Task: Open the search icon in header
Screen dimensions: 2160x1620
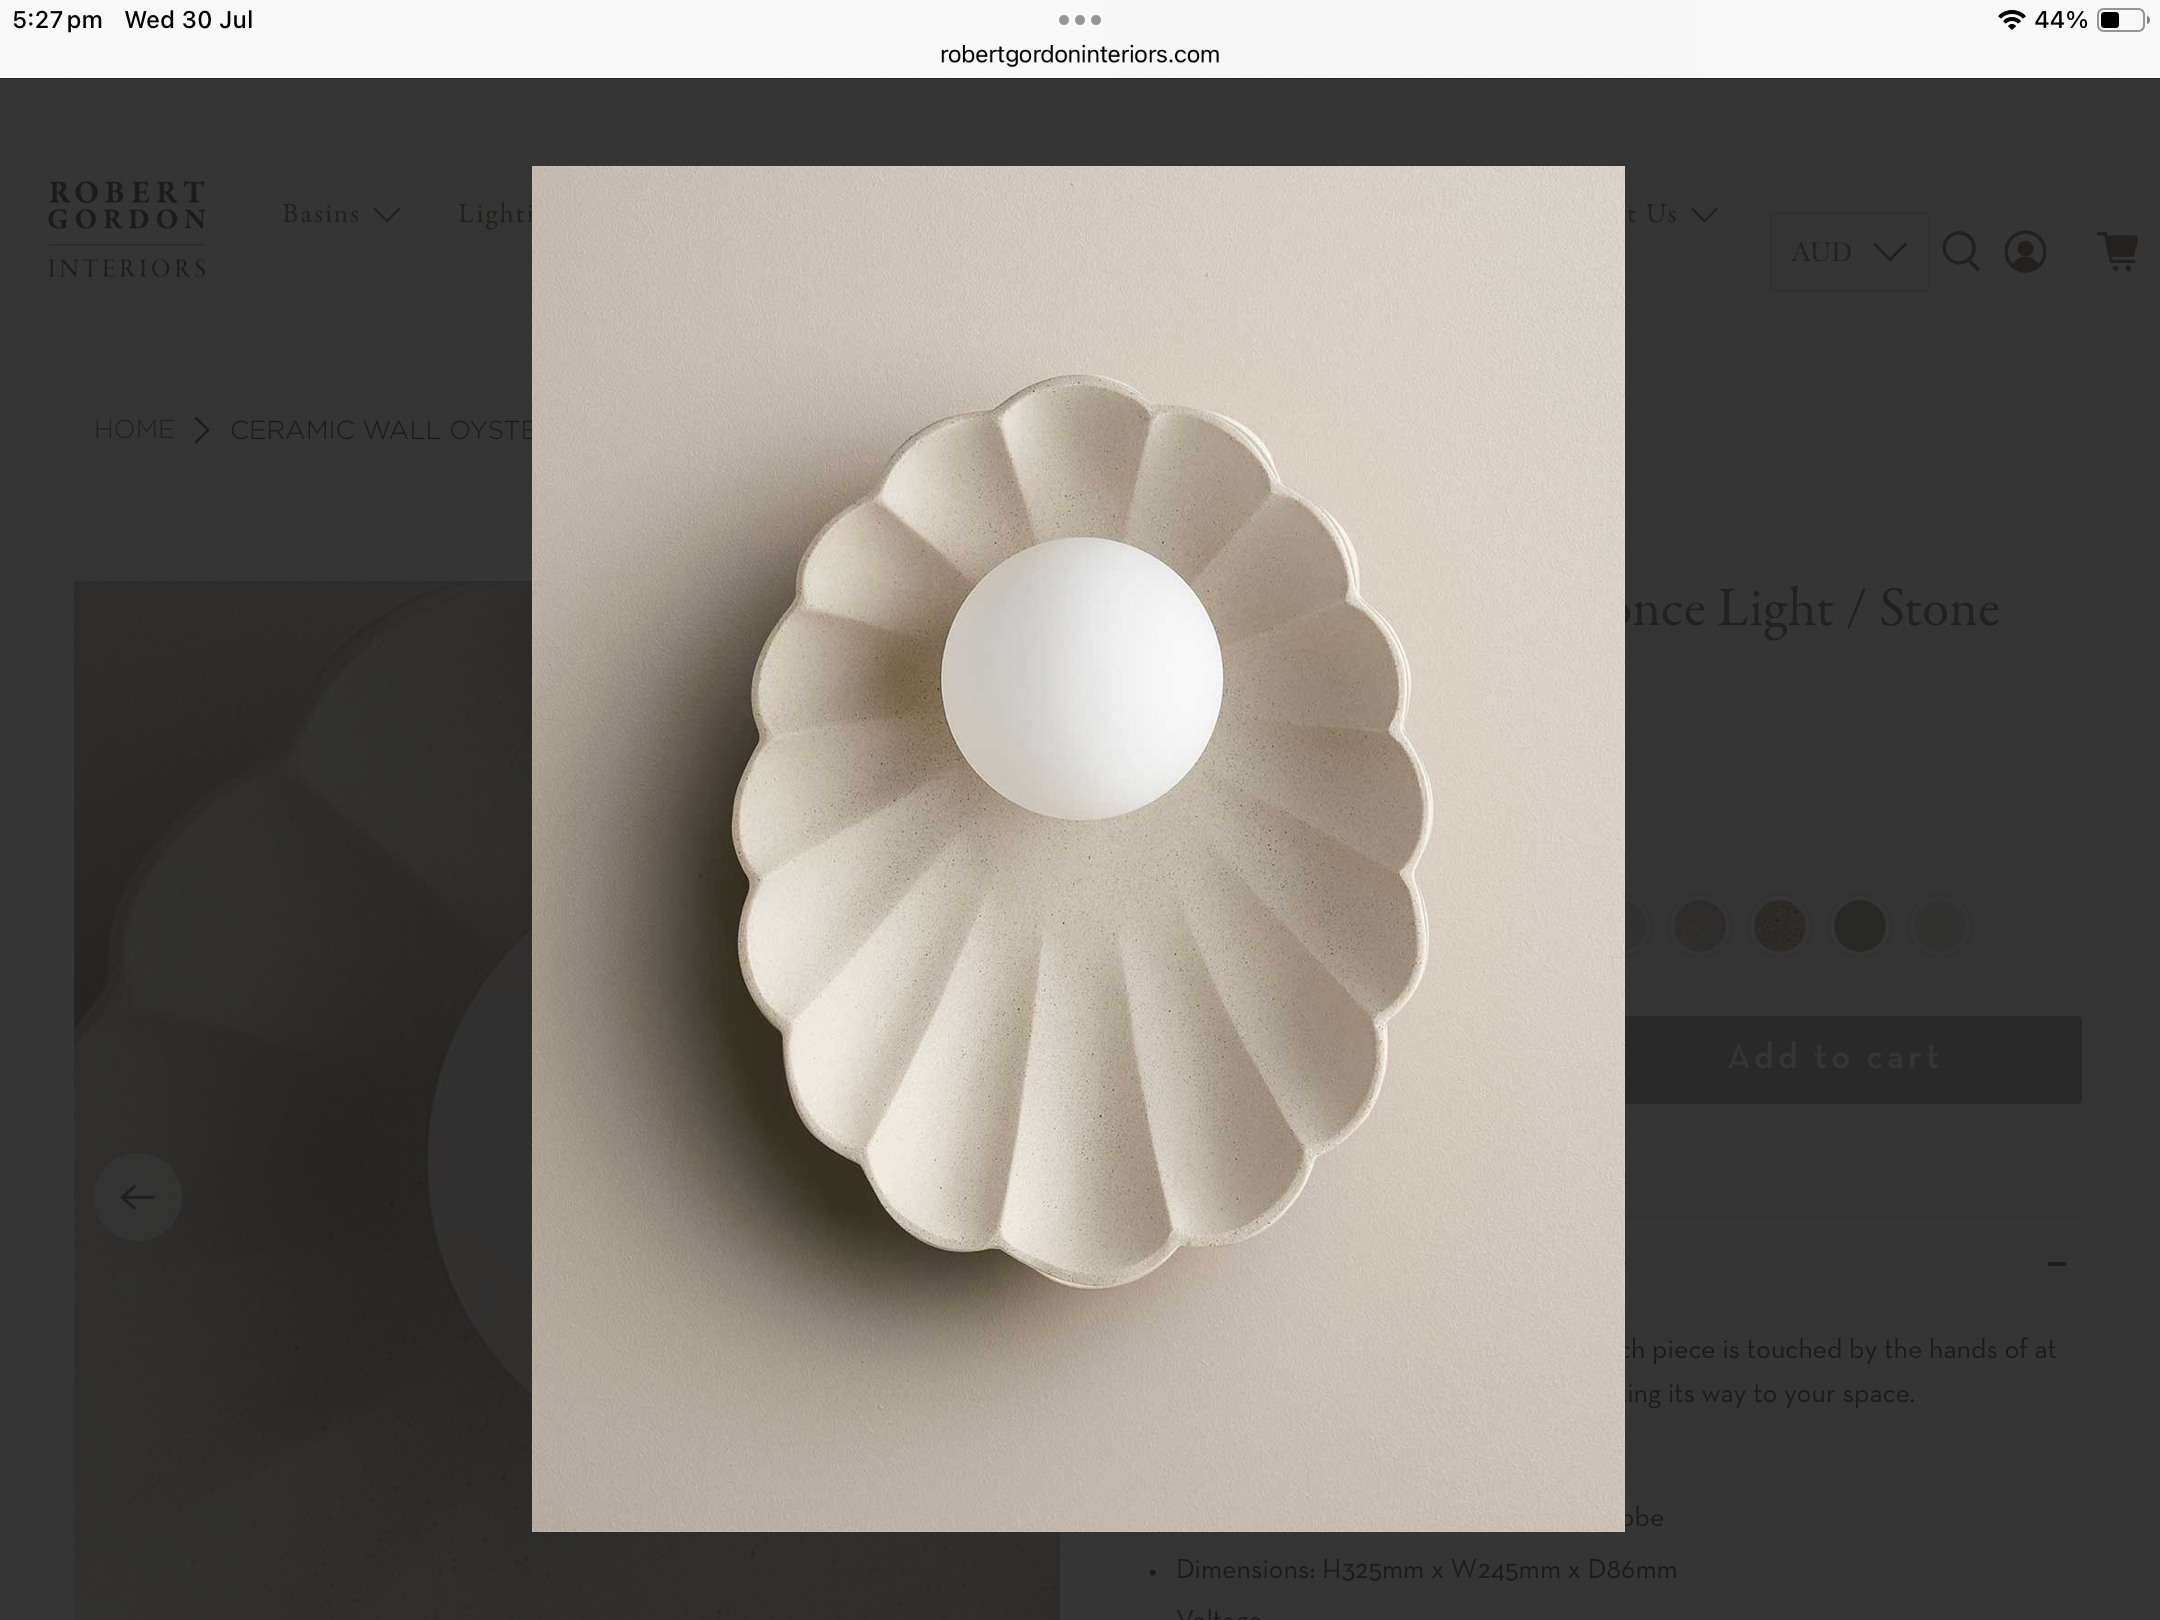Action: click(x=1960, y=251)
